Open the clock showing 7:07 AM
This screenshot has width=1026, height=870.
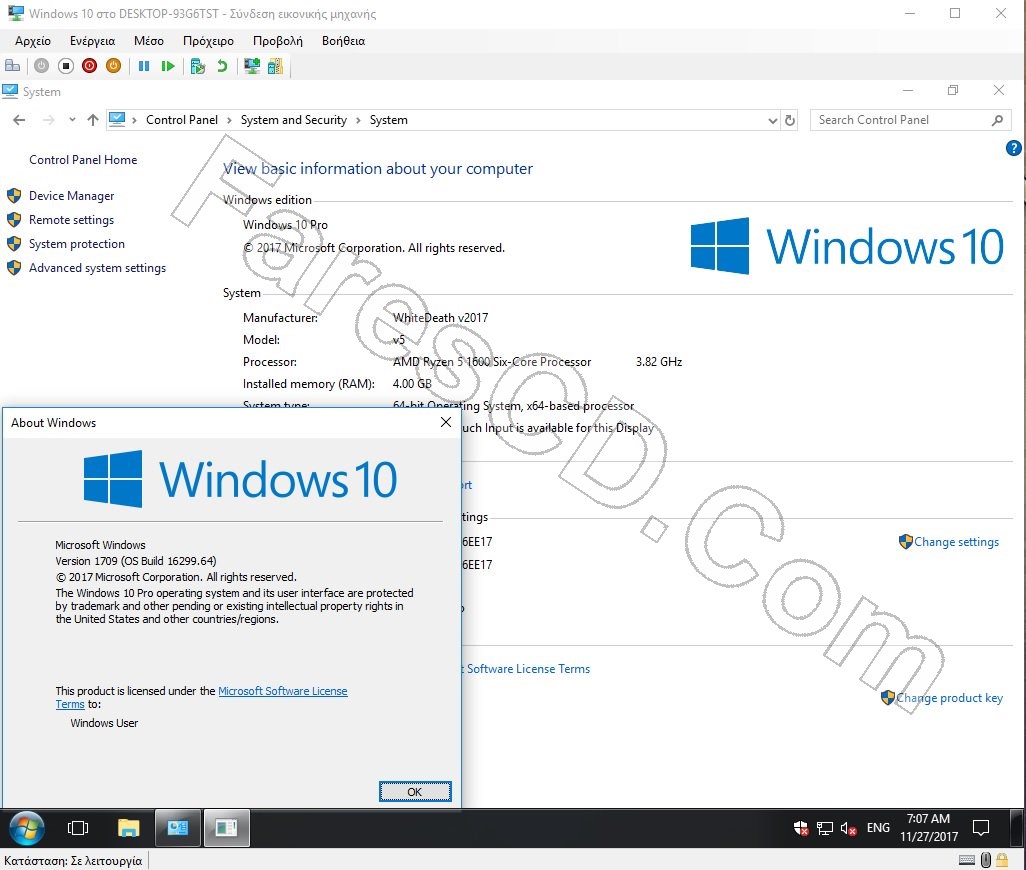tap(929, 827)
